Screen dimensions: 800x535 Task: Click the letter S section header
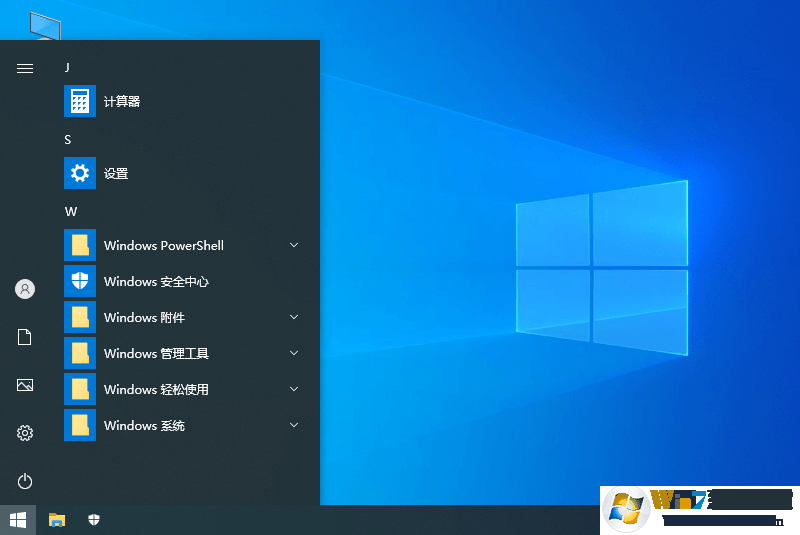click(x=68, y=139)
